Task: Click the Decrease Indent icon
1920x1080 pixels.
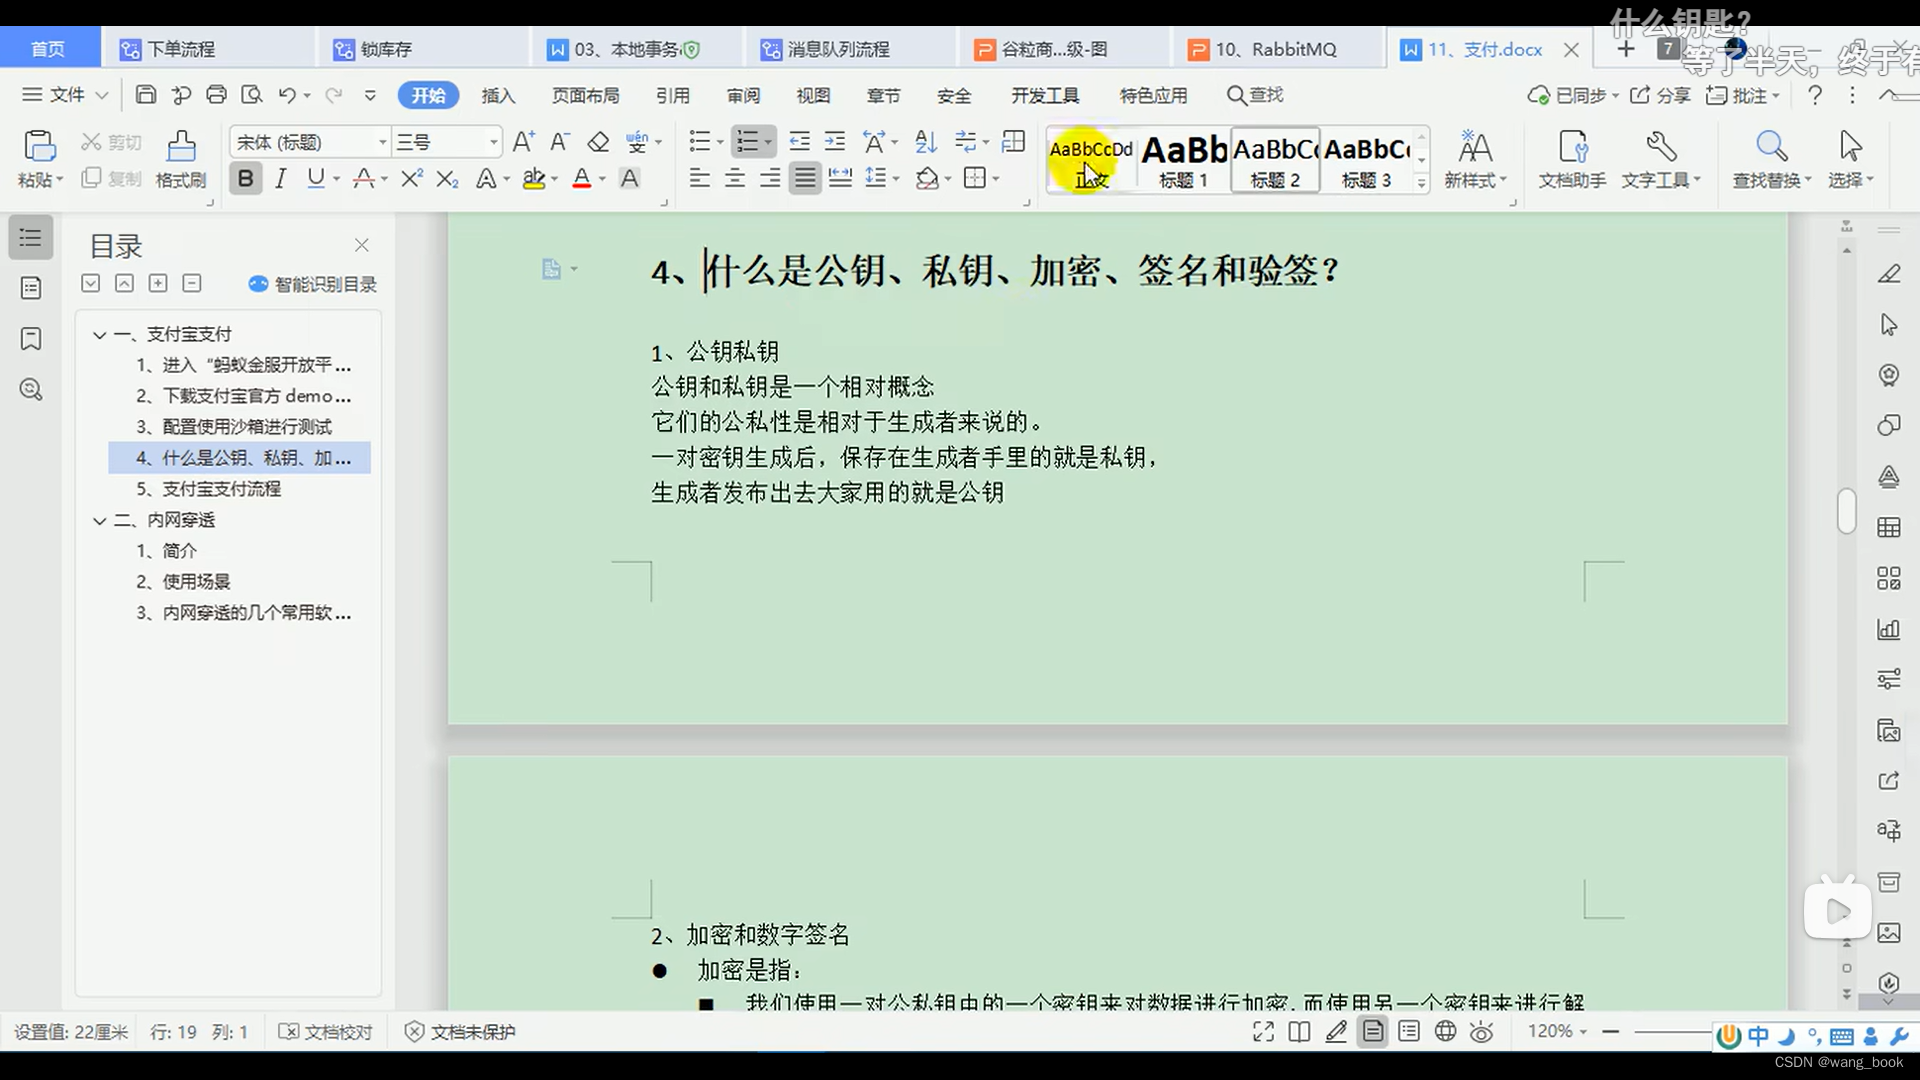Action: click(799, 142)
